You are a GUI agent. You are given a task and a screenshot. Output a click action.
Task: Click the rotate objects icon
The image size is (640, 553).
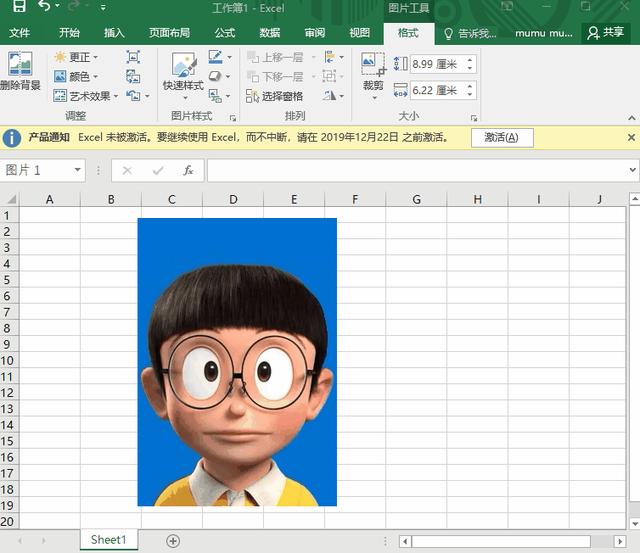[330, 96]
